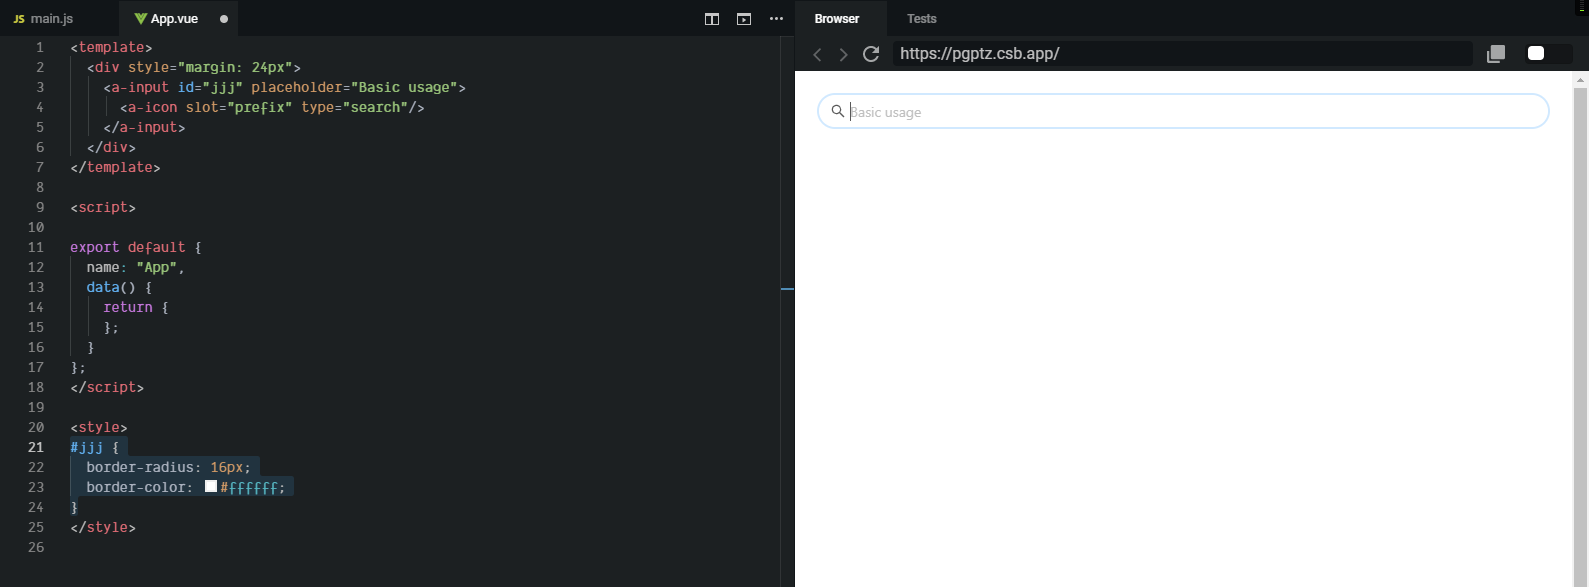Click the preview URL address field
Screen dimensions: 1589x587
[1183, 54]
